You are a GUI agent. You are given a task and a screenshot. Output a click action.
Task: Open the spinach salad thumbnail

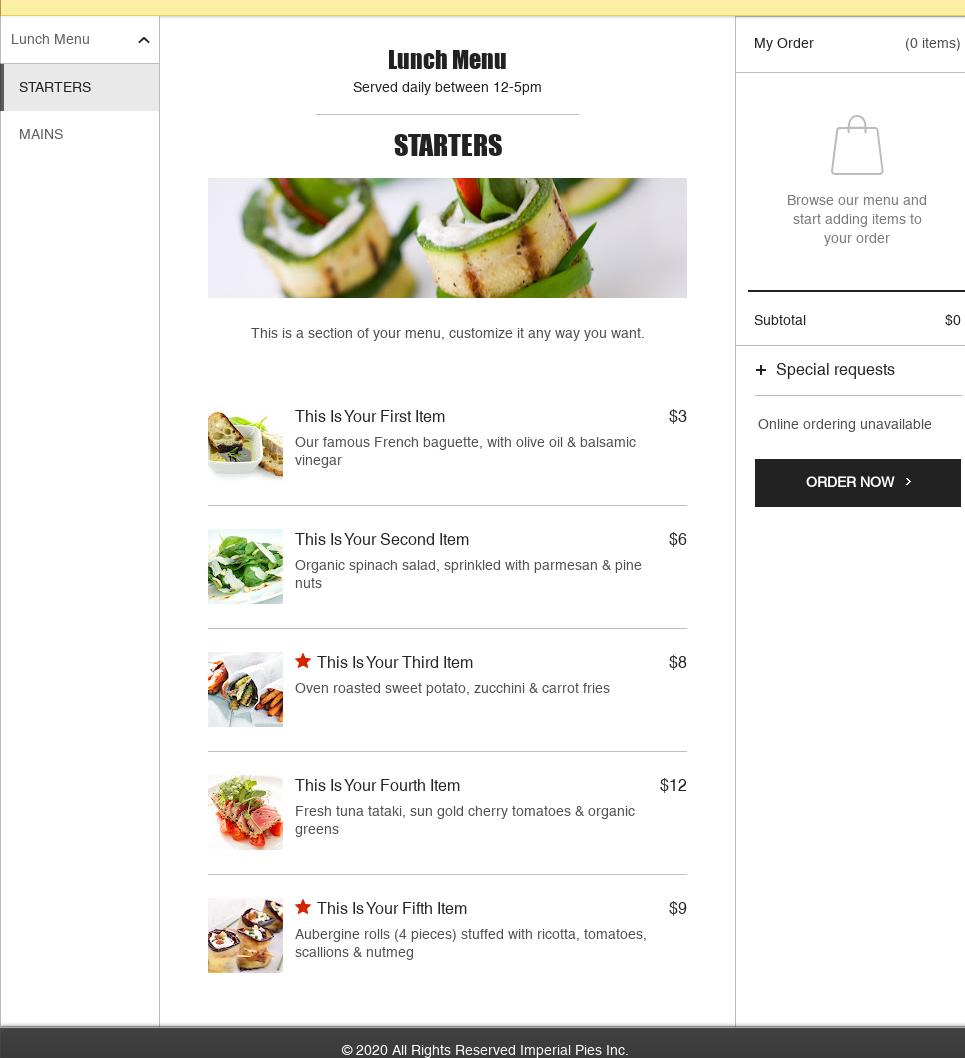(x=246, y=567)
